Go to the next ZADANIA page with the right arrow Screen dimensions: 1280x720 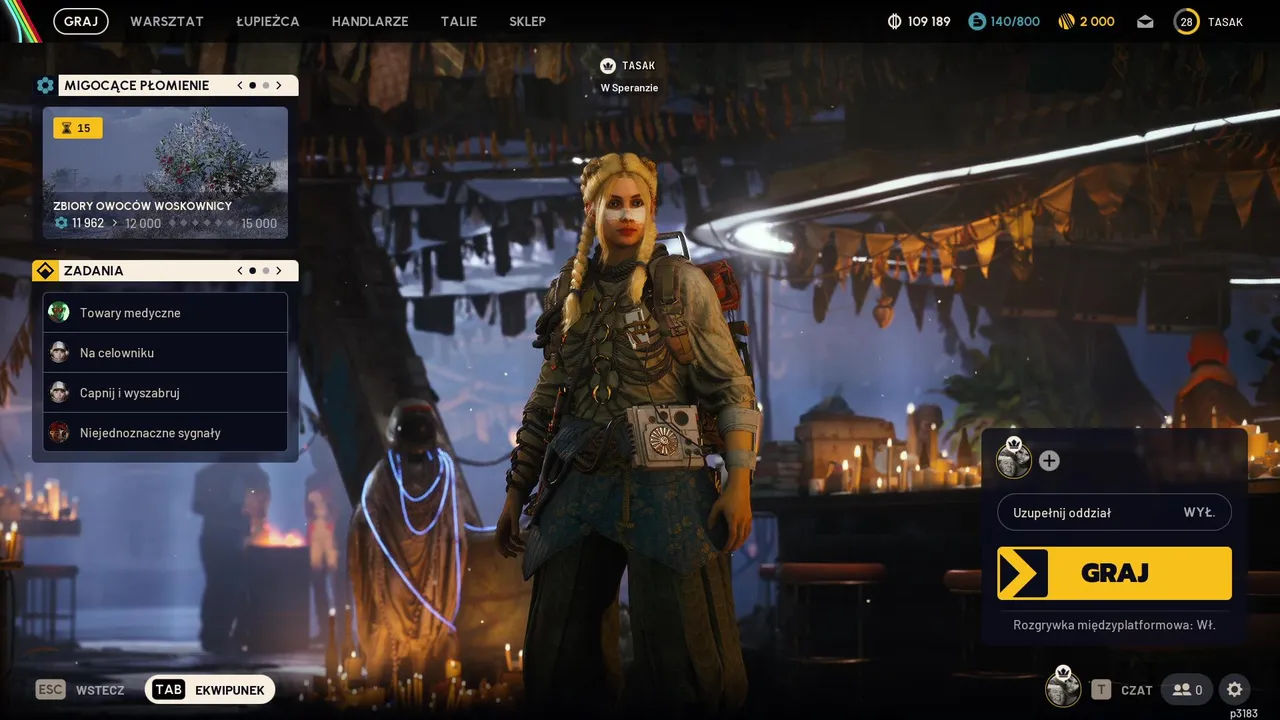279,271
